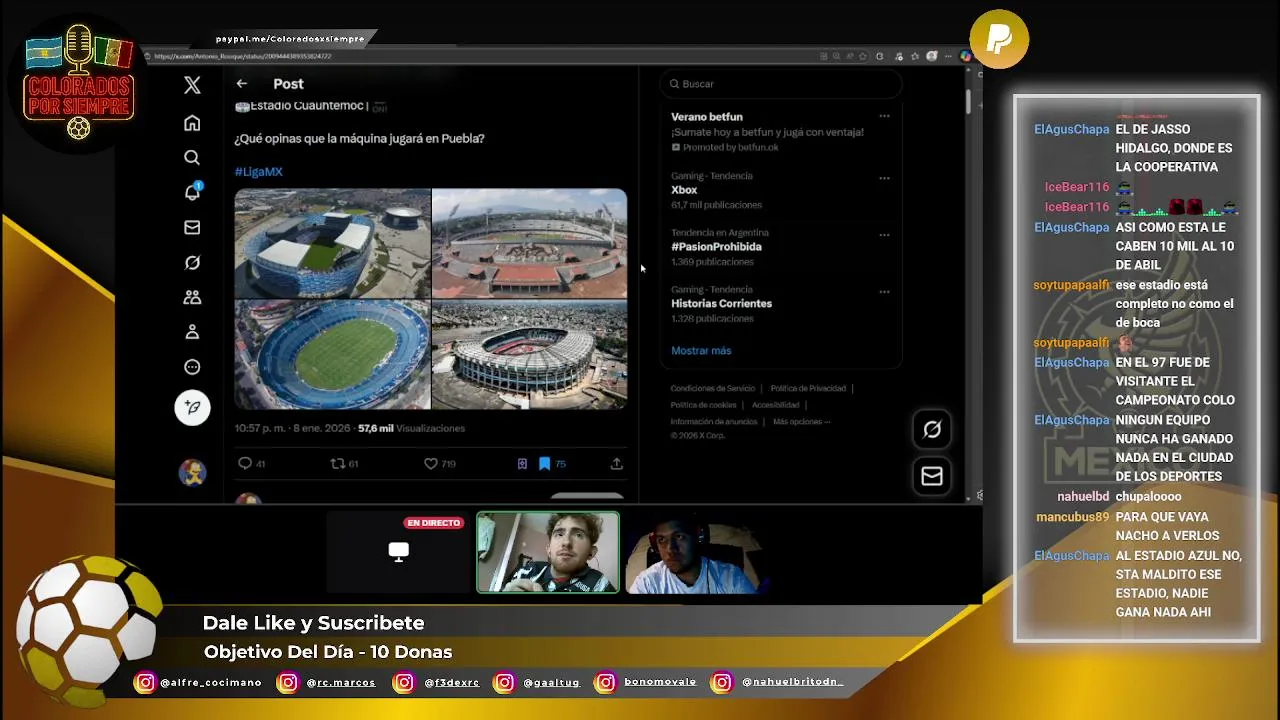Open three-dot menu for Xbox trend

point(884,178)
